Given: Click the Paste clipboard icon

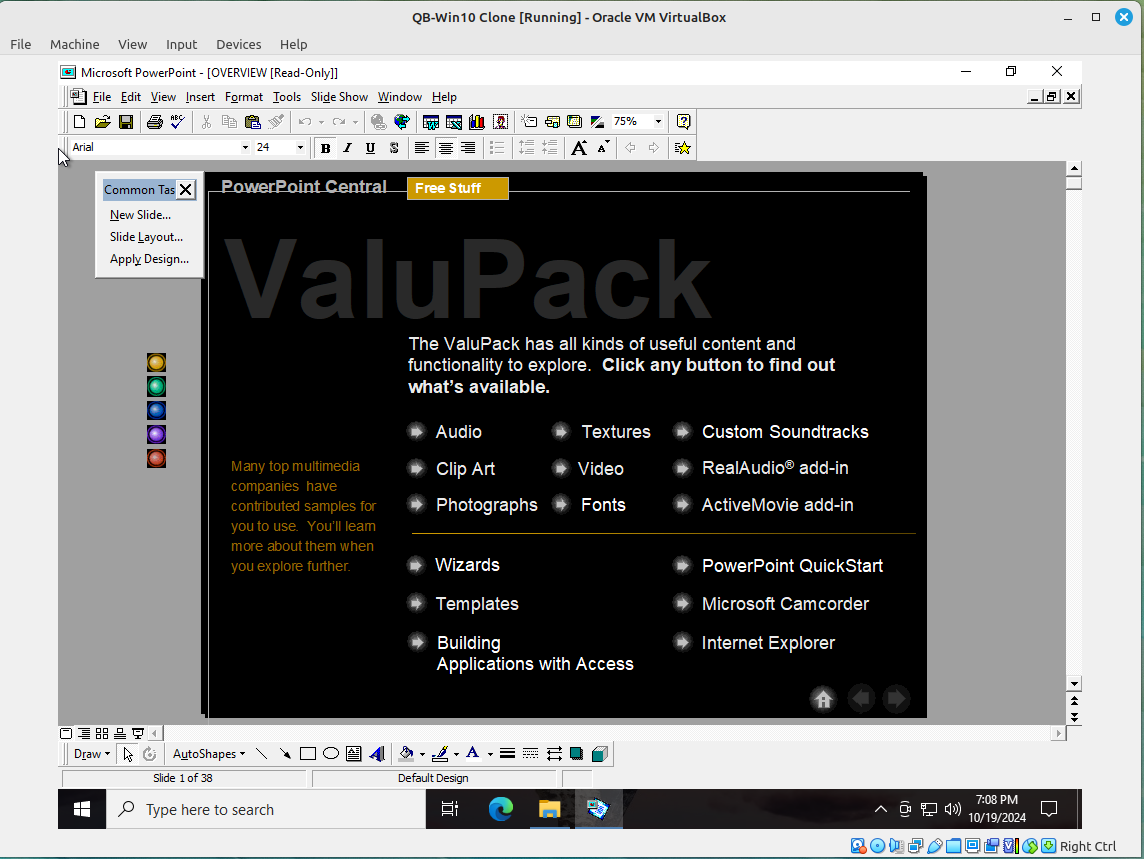Looking at the screenshot, I should (252, 122).
